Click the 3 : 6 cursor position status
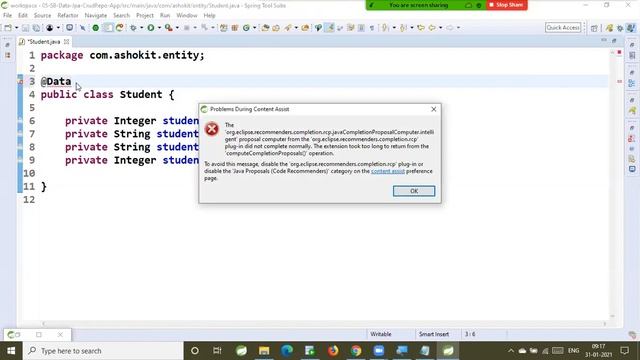The image size is (640, 360). [470, 334]
